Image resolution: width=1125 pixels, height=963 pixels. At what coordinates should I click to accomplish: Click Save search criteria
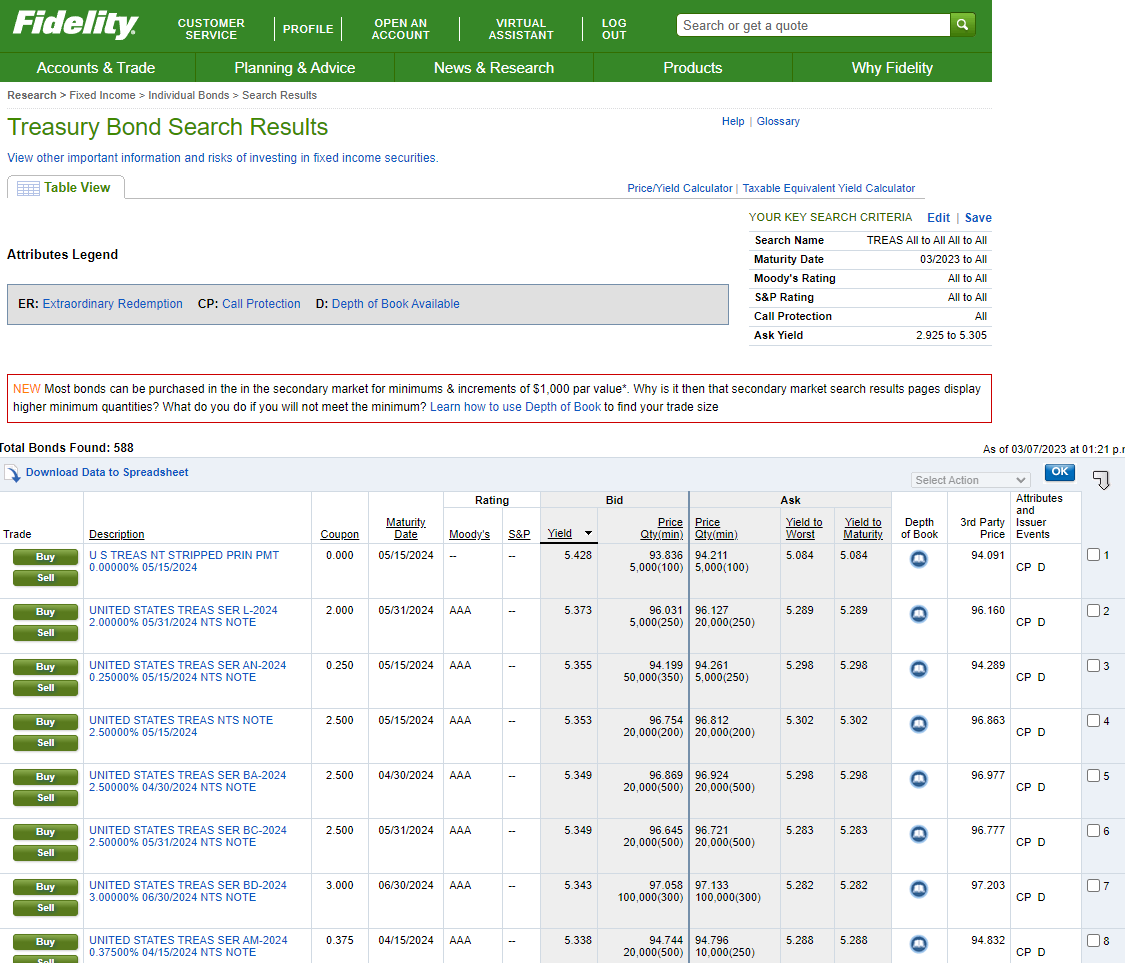(x=978, y=217)
